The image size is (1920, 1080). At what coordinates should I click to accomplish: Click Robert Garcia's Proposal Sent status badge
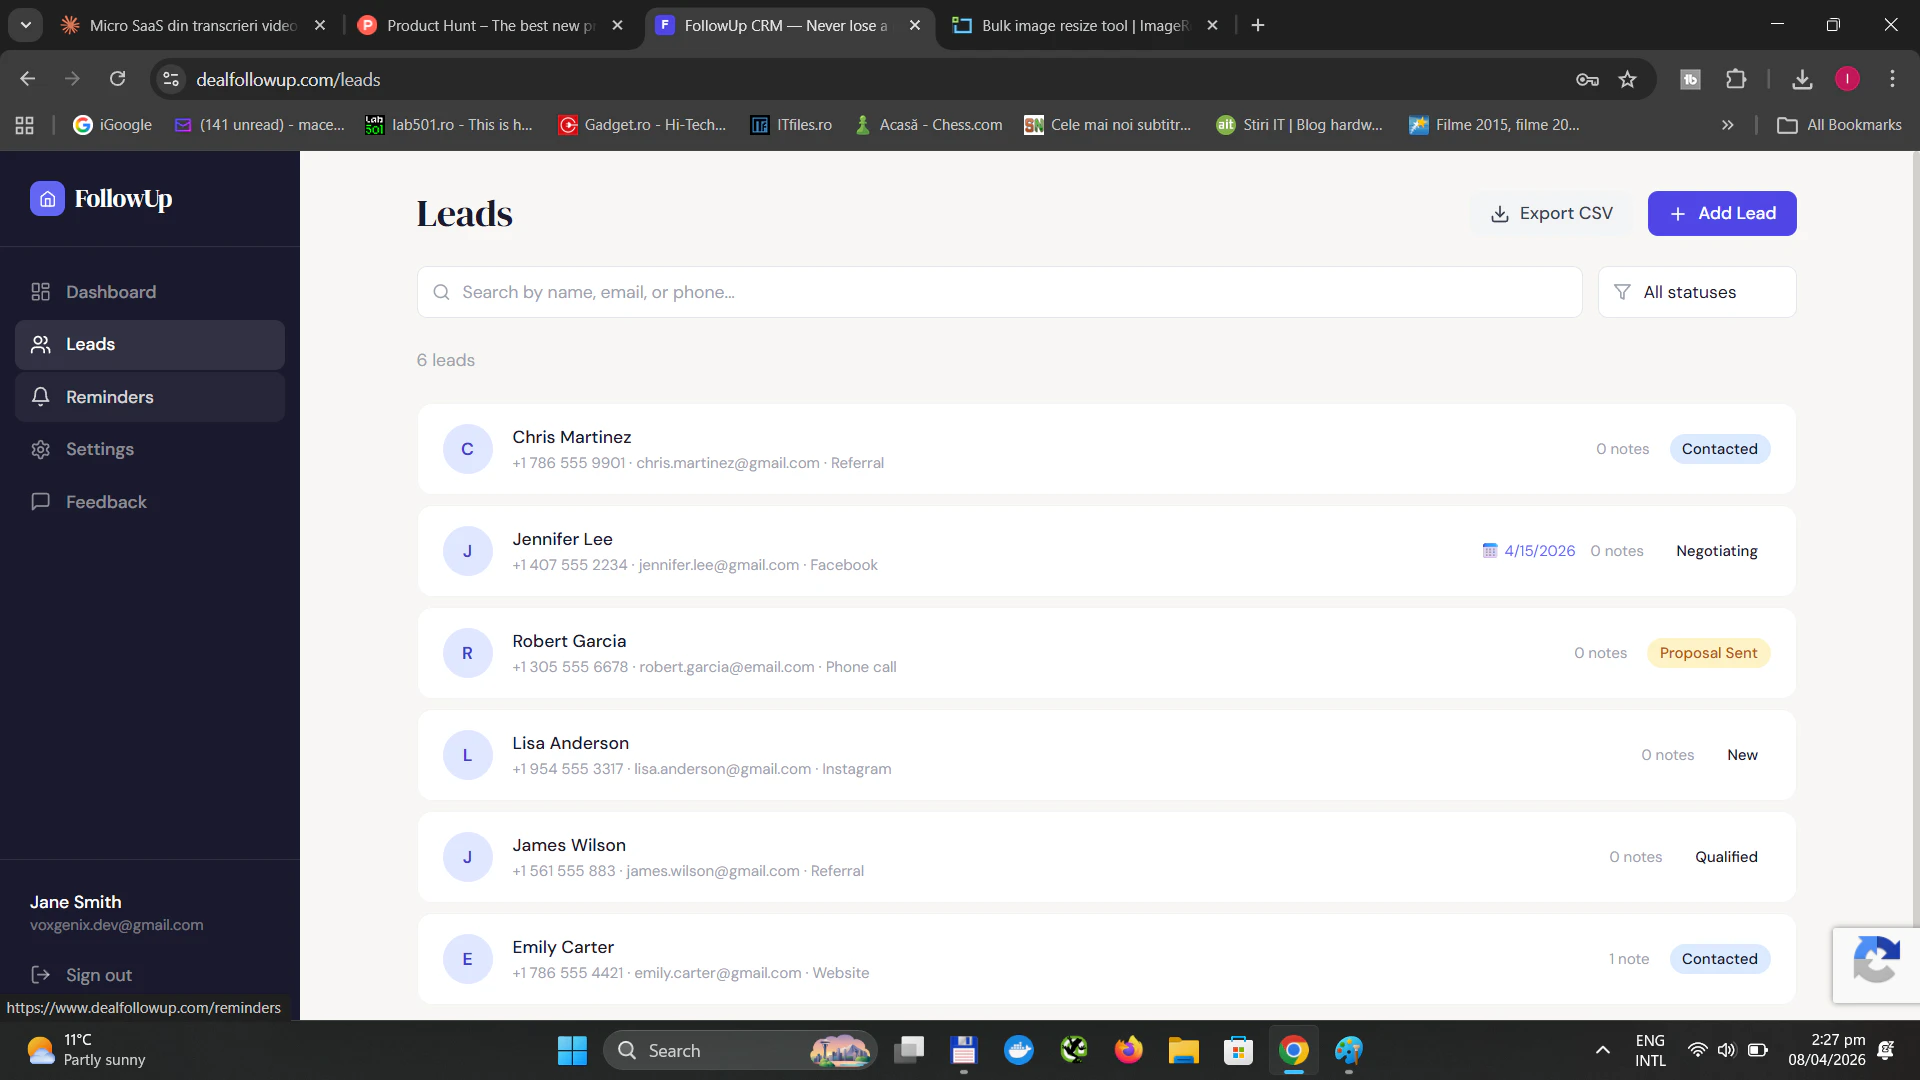[1709, 652]
